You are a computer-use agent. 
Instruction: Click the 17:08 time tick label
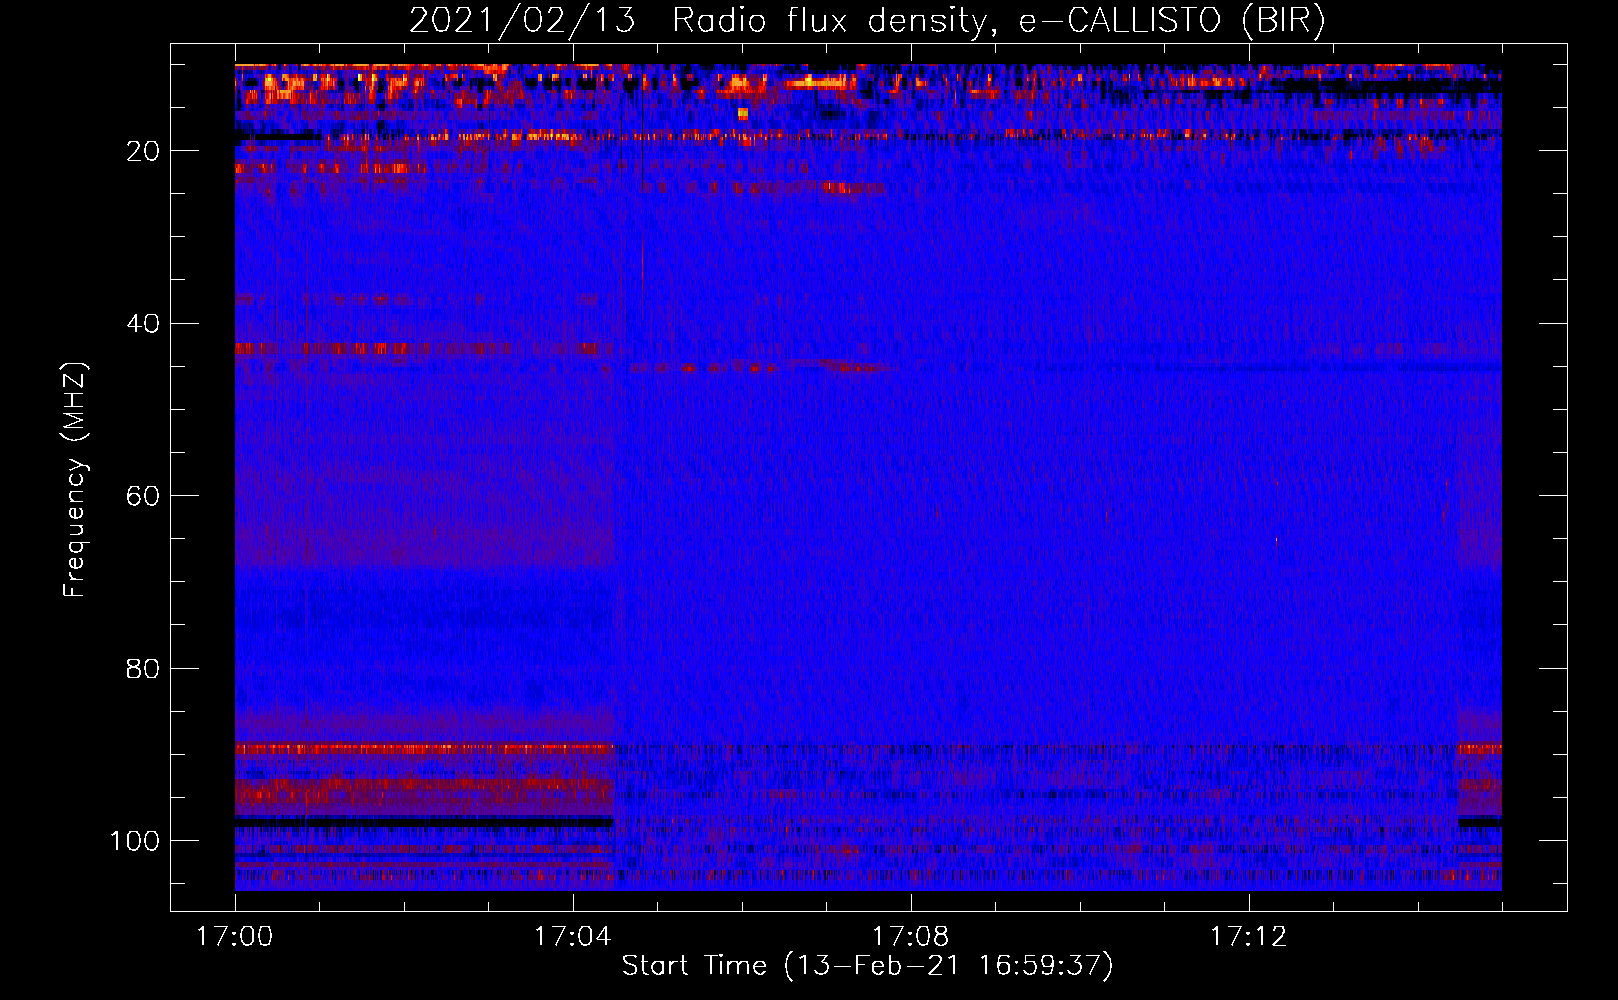[911, 937]
